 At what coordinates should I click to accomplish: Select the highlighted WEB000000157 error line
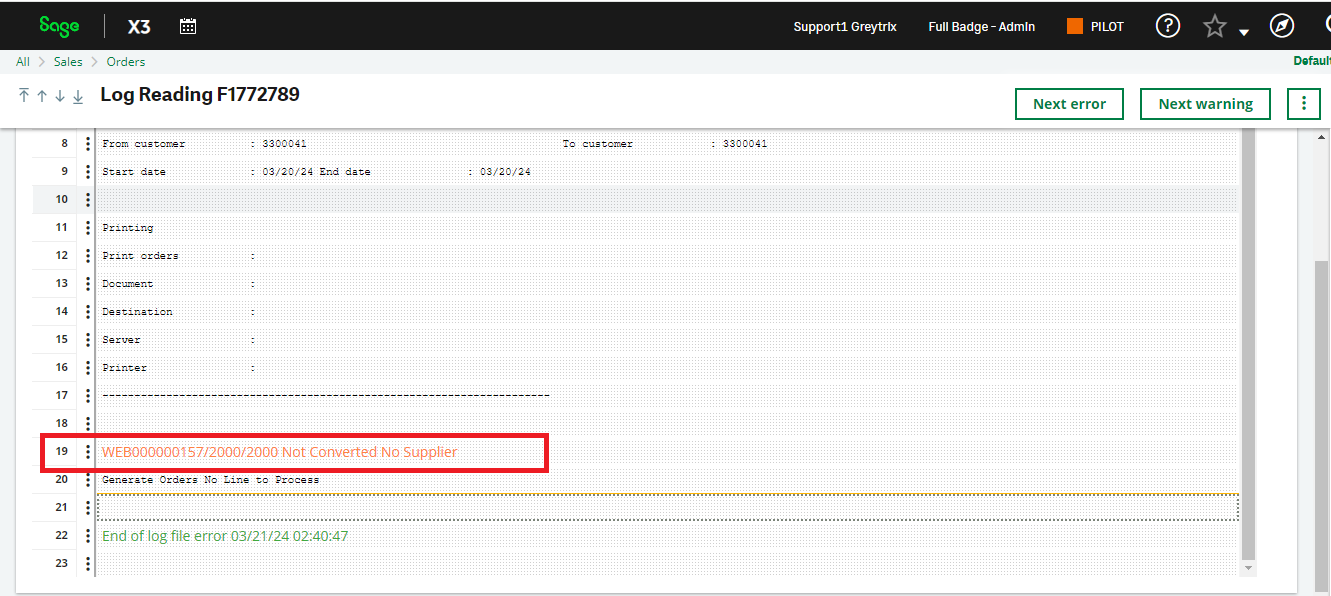coord(280,451)
